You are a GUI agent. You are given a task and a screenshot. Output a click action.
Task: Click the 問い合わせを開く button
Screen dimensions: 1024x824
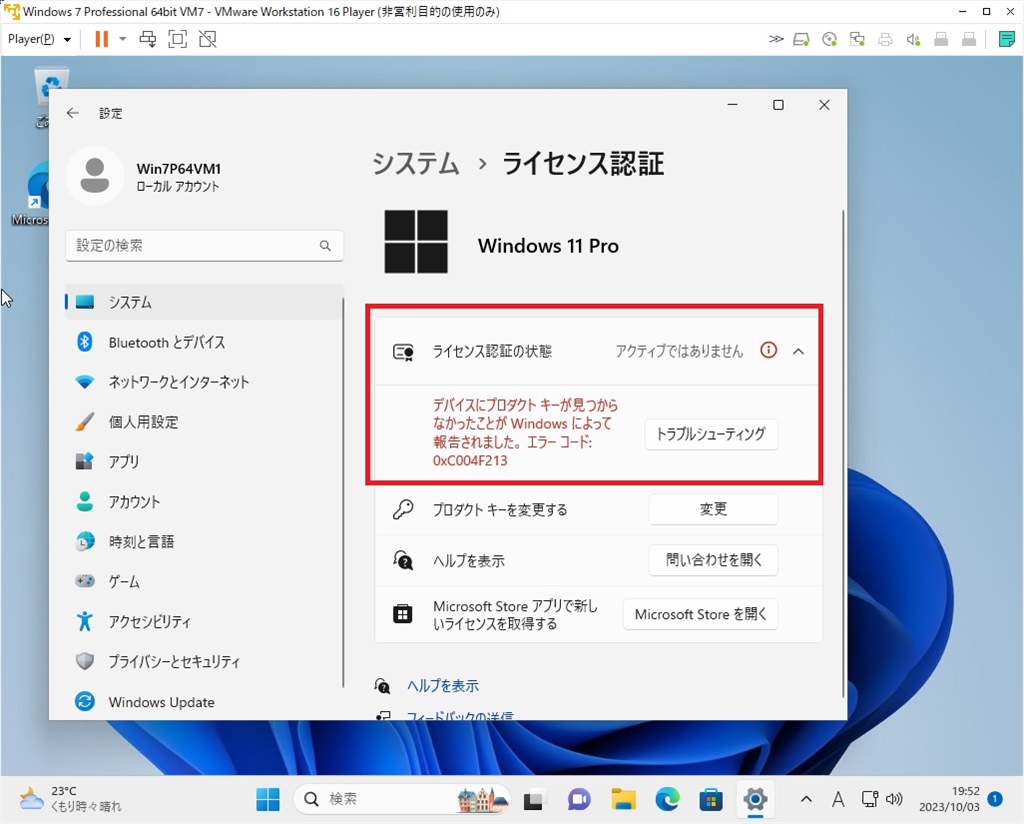pos(713,560)
